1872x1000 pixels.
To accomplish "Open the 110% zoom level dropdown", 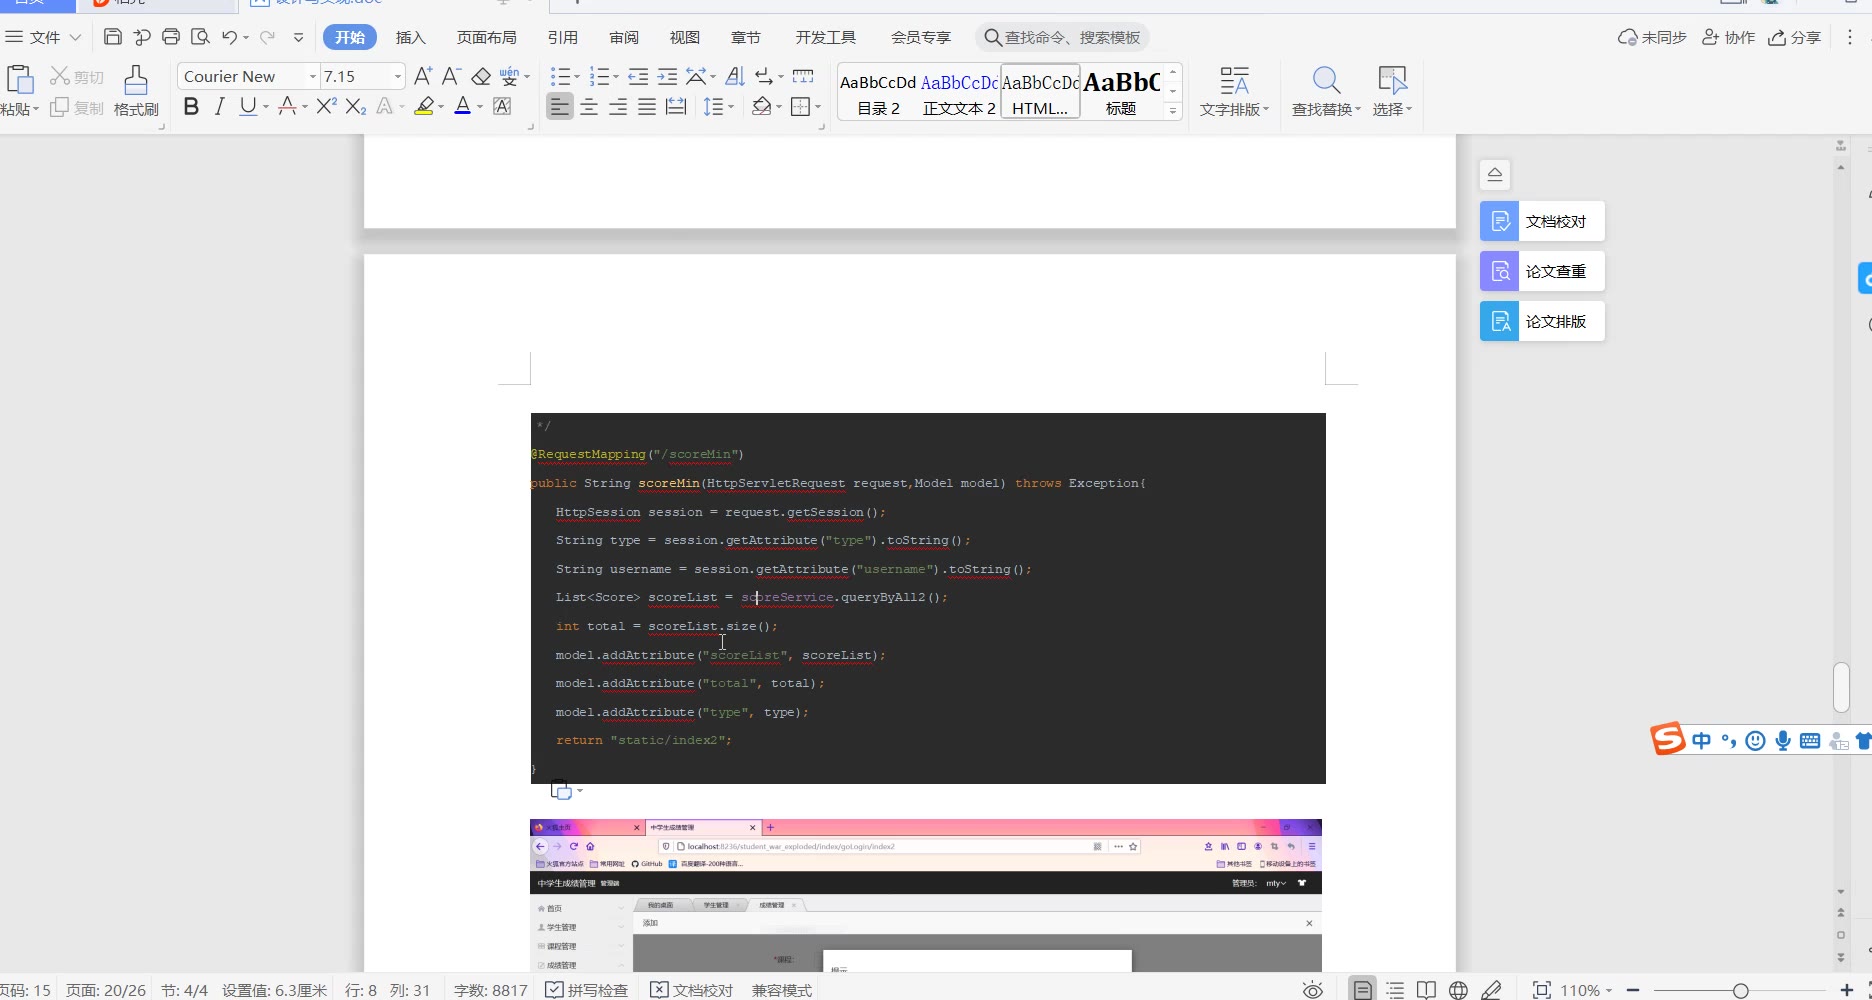I will pyautogui.click(x=1587, y=990).
